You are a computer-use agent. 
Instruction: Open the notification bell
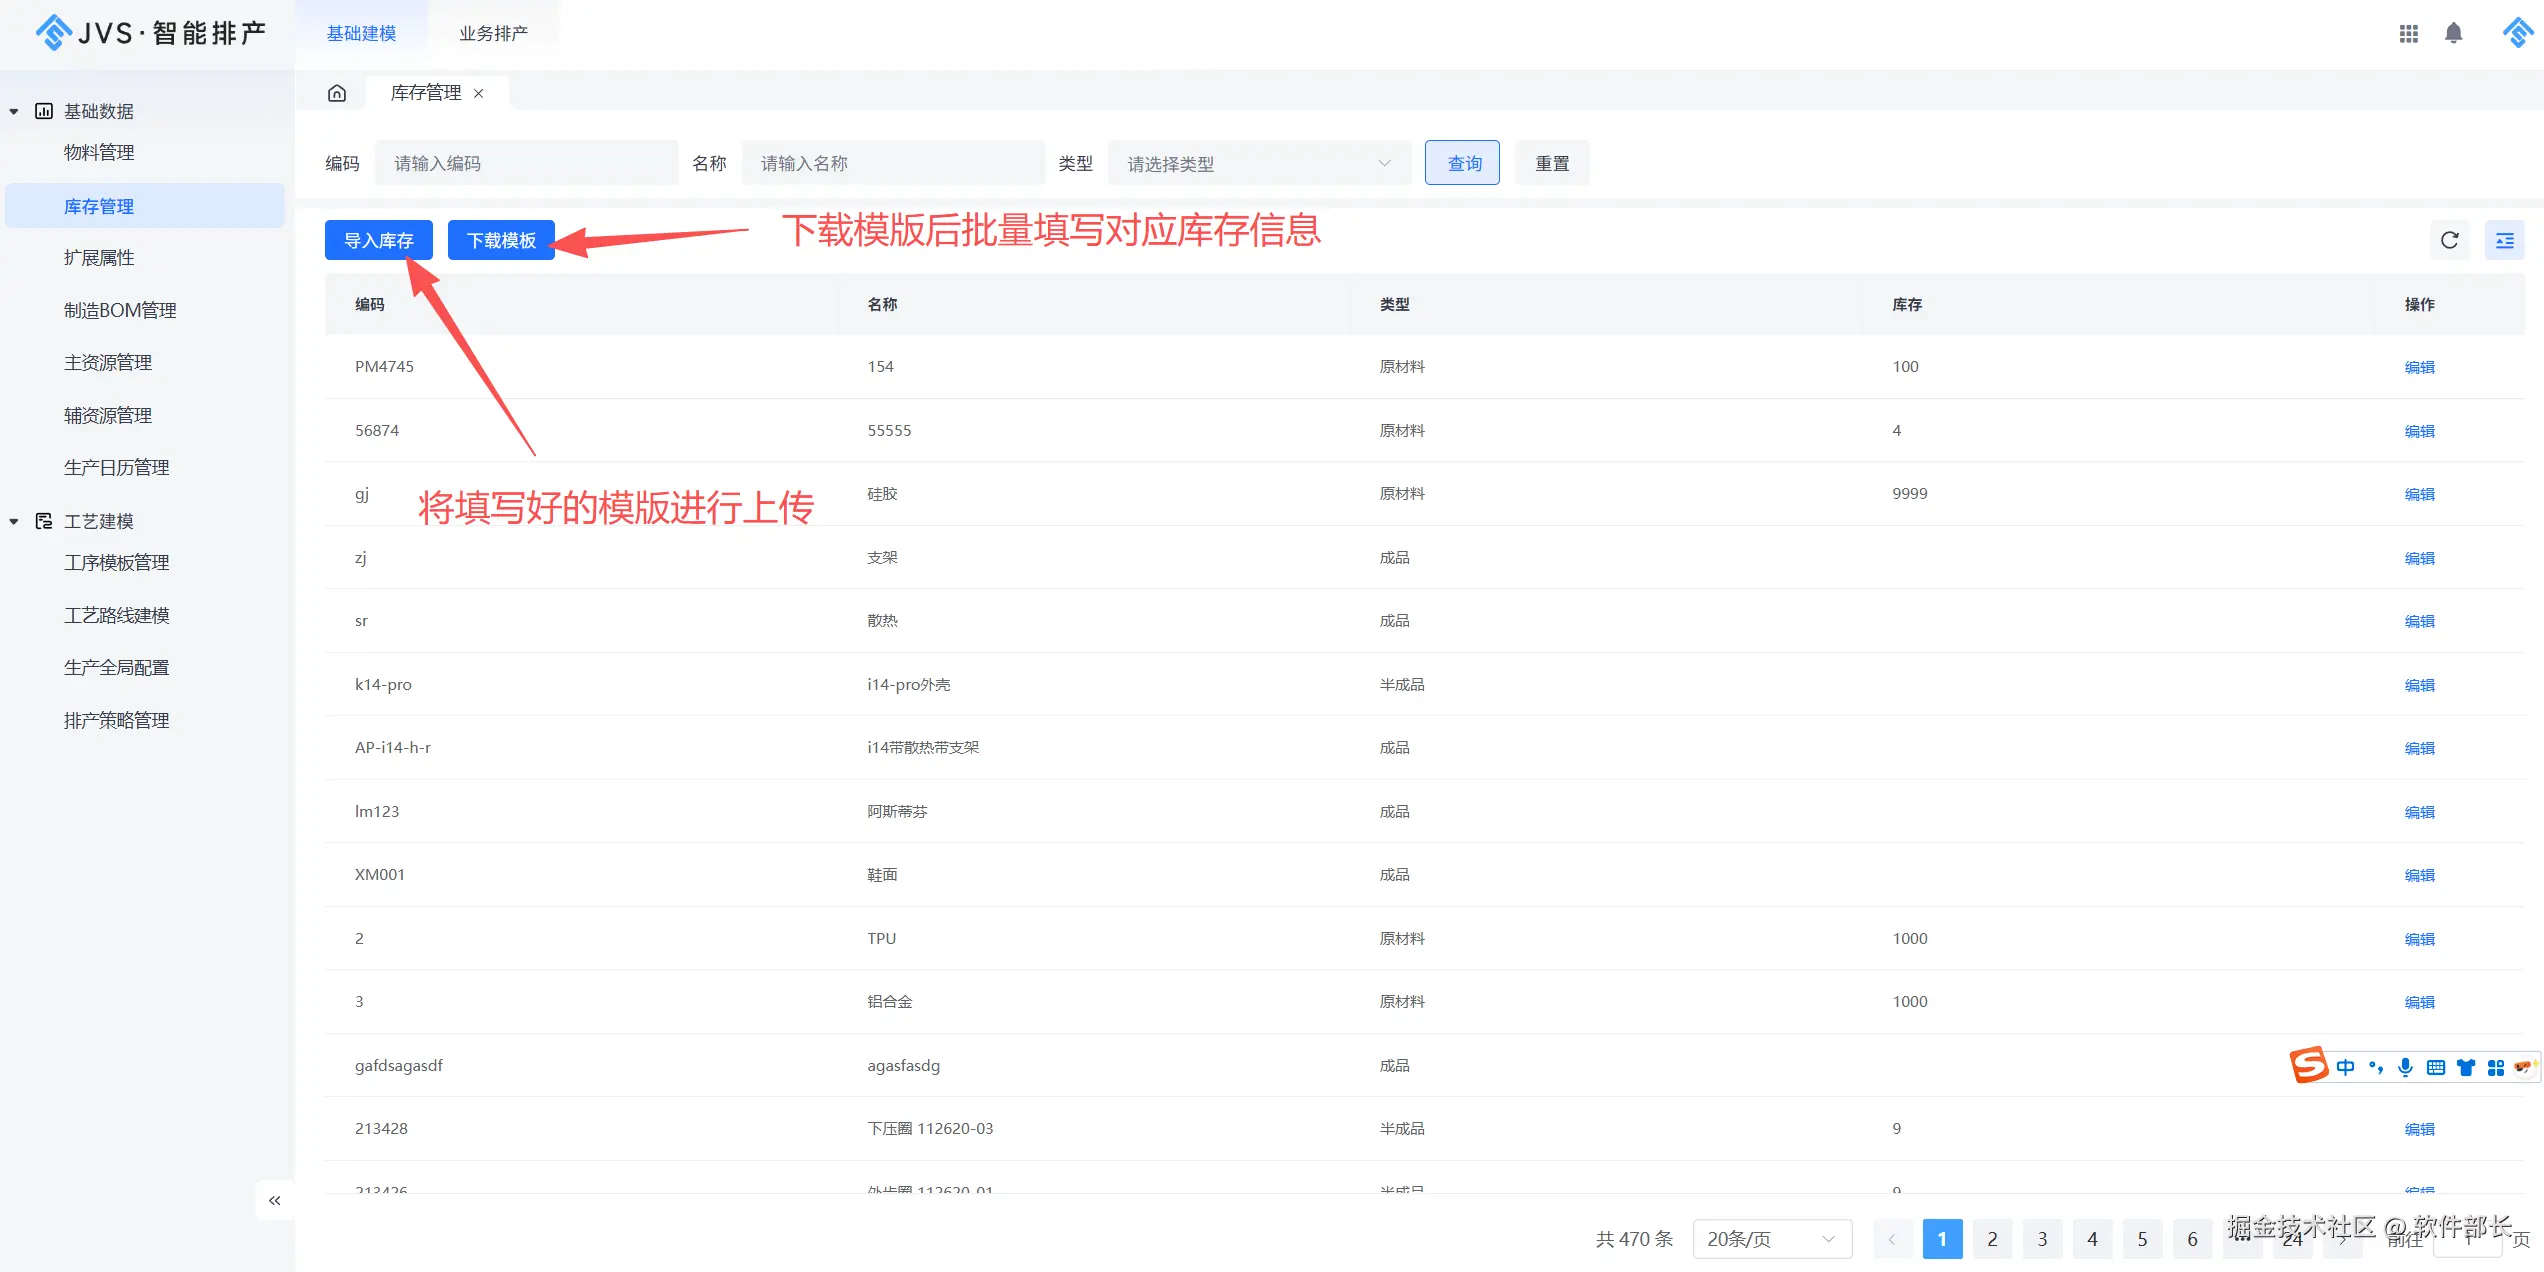[x=2453, y=33]
